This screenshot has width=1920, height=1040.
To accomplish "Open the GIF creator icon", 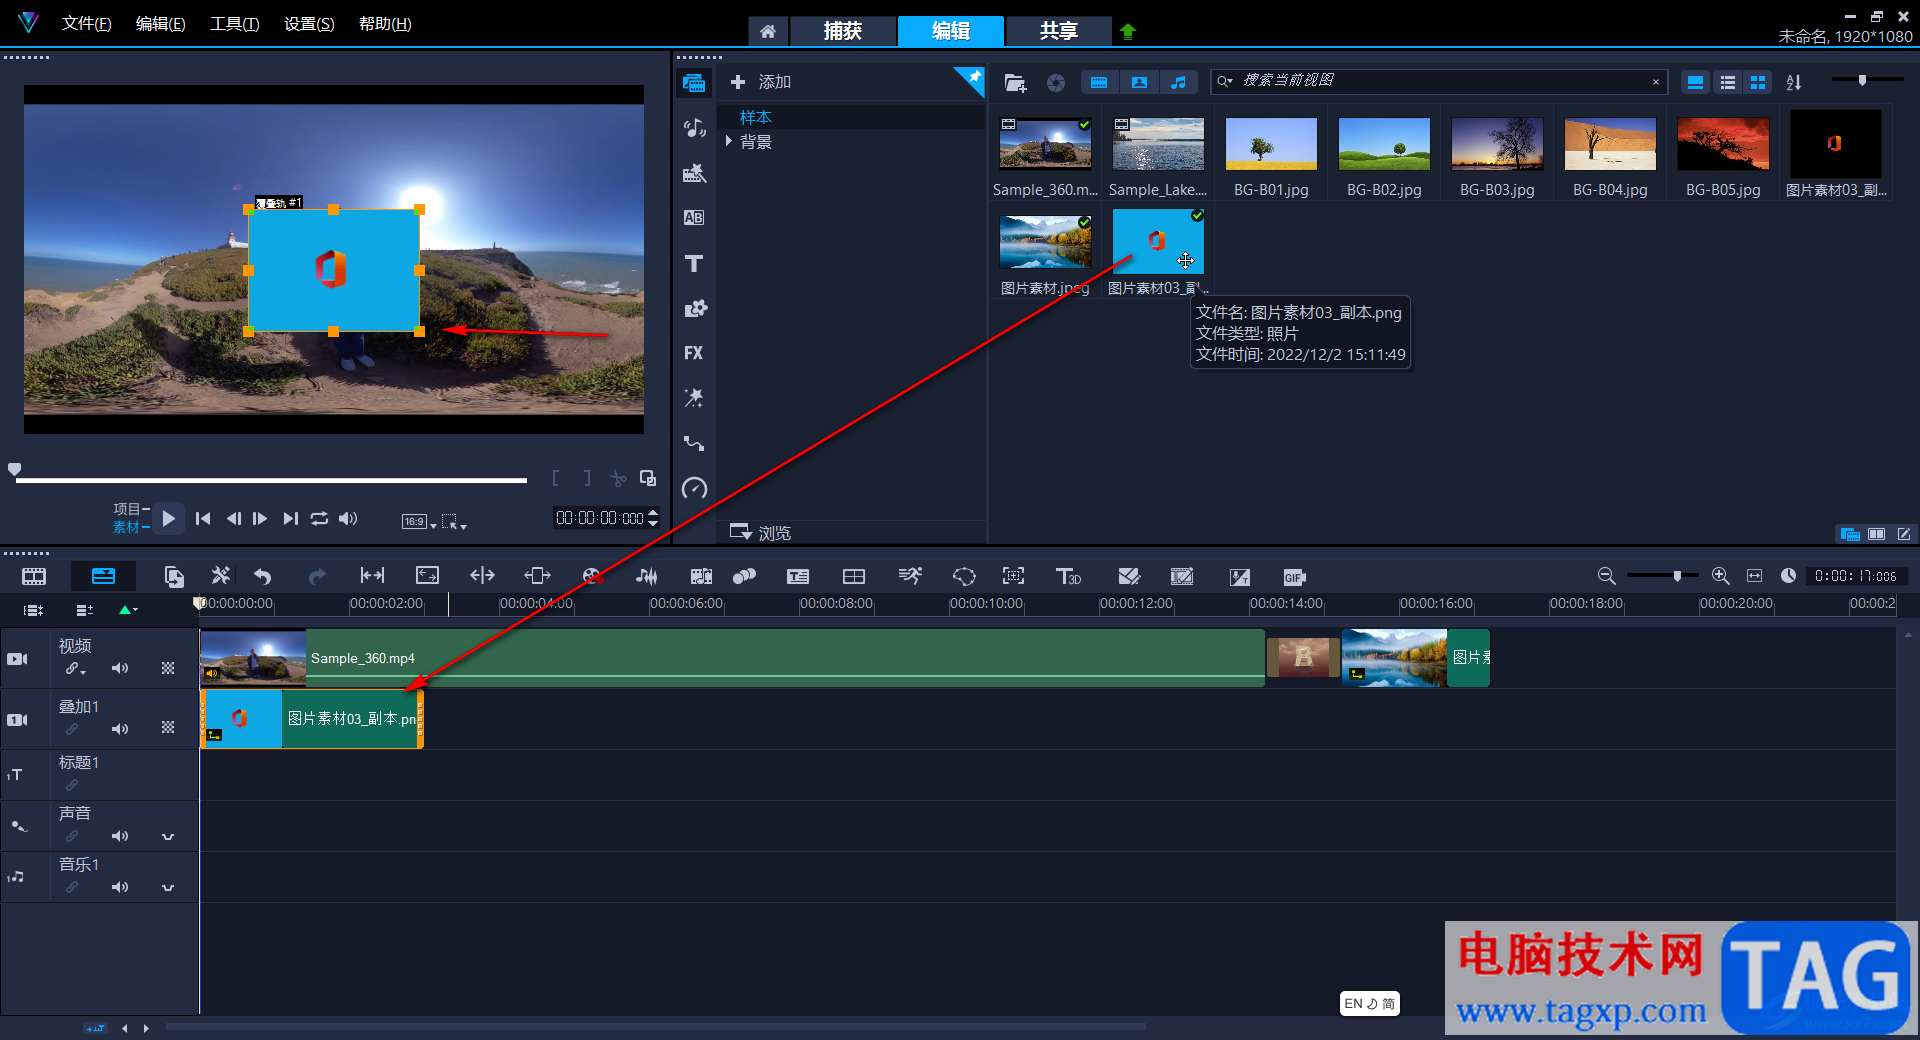I will 1294,577.
